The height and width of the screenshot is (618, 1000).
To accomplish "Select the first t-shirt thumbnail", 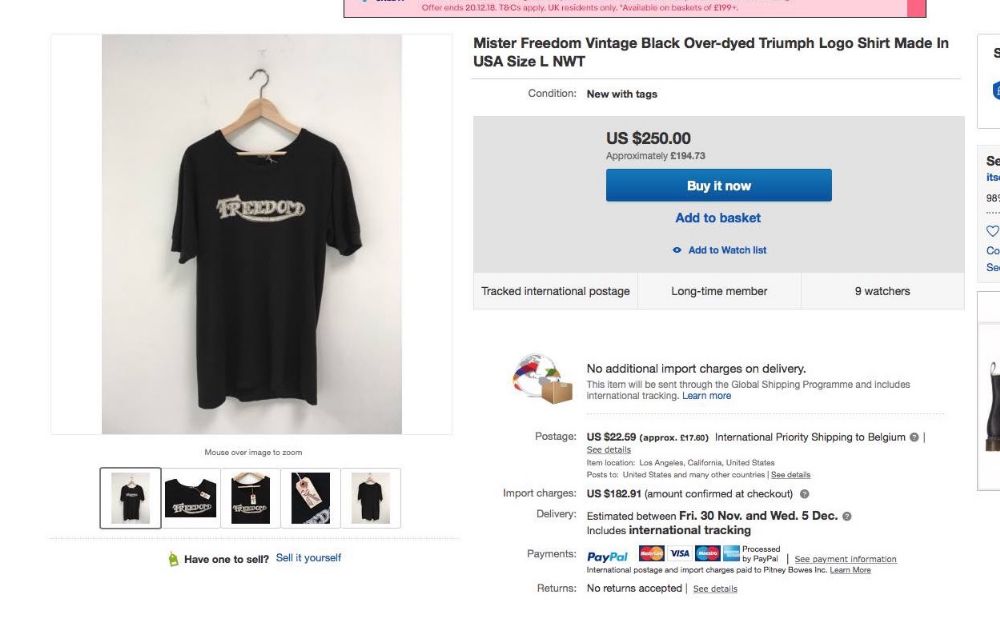I will click(x=130, y=498).
